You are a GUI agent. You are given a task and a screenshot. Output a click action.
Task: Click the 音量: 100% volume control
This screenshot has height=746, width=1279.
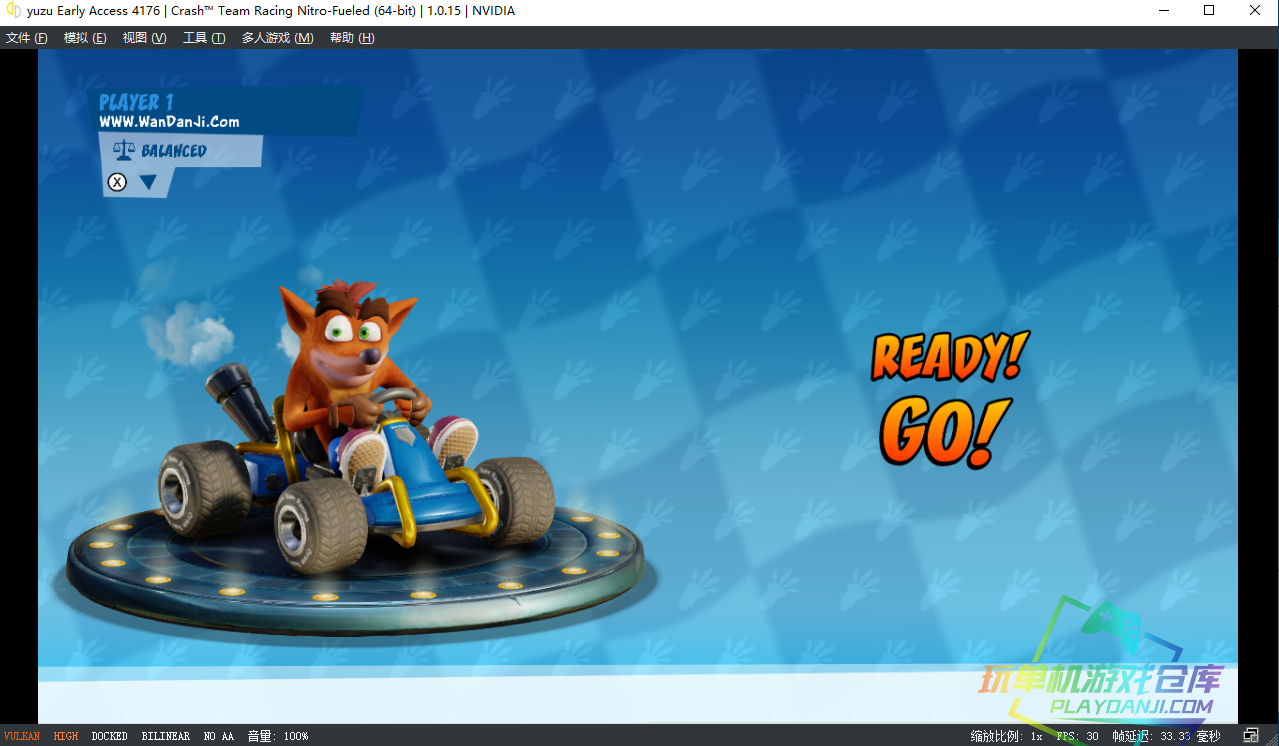(x=278, y=736)
